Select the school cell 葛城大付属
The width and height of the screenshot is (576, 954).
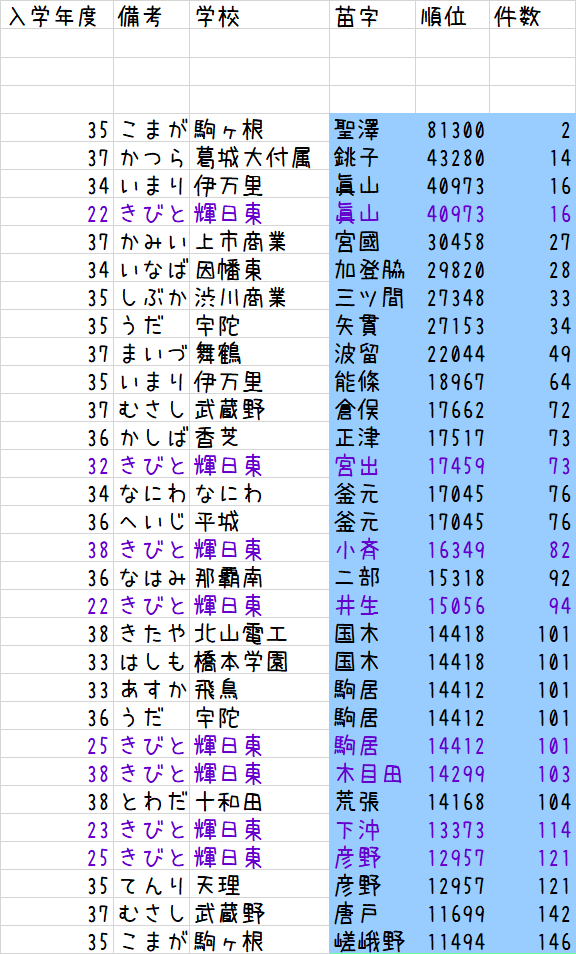[260, 156]
